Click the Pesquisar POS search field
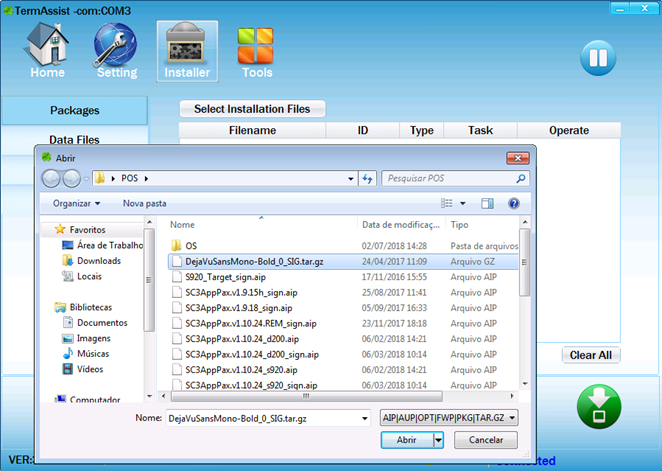This screenshot has height=471, width=662. 448,179
